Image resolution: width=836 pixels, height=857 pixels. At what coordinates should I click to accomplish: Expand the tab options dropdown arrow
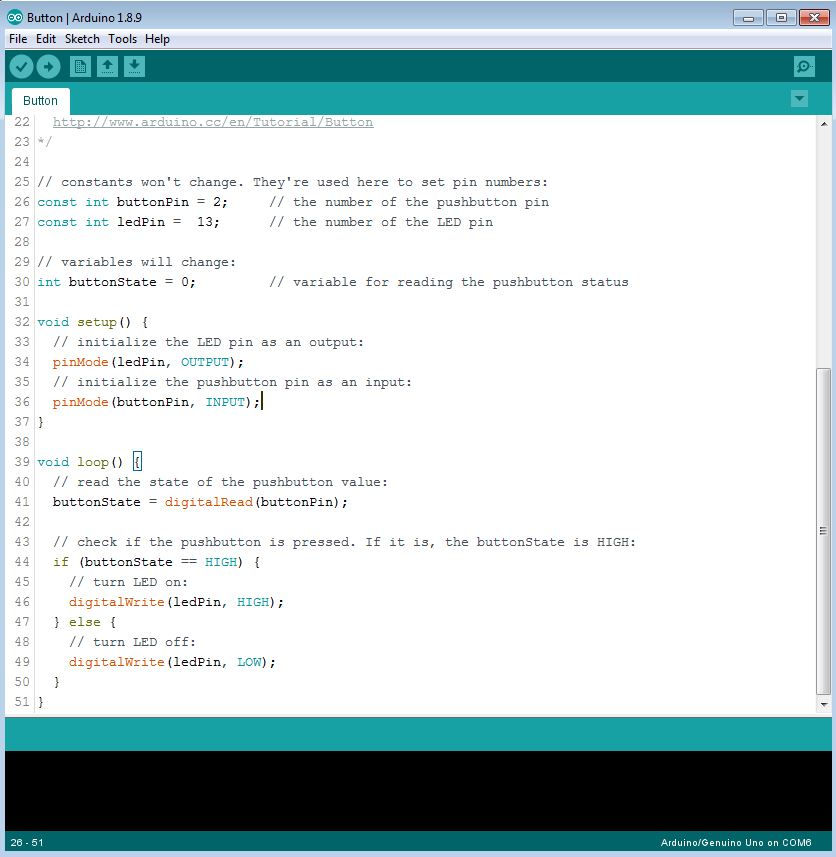point(799,99)
